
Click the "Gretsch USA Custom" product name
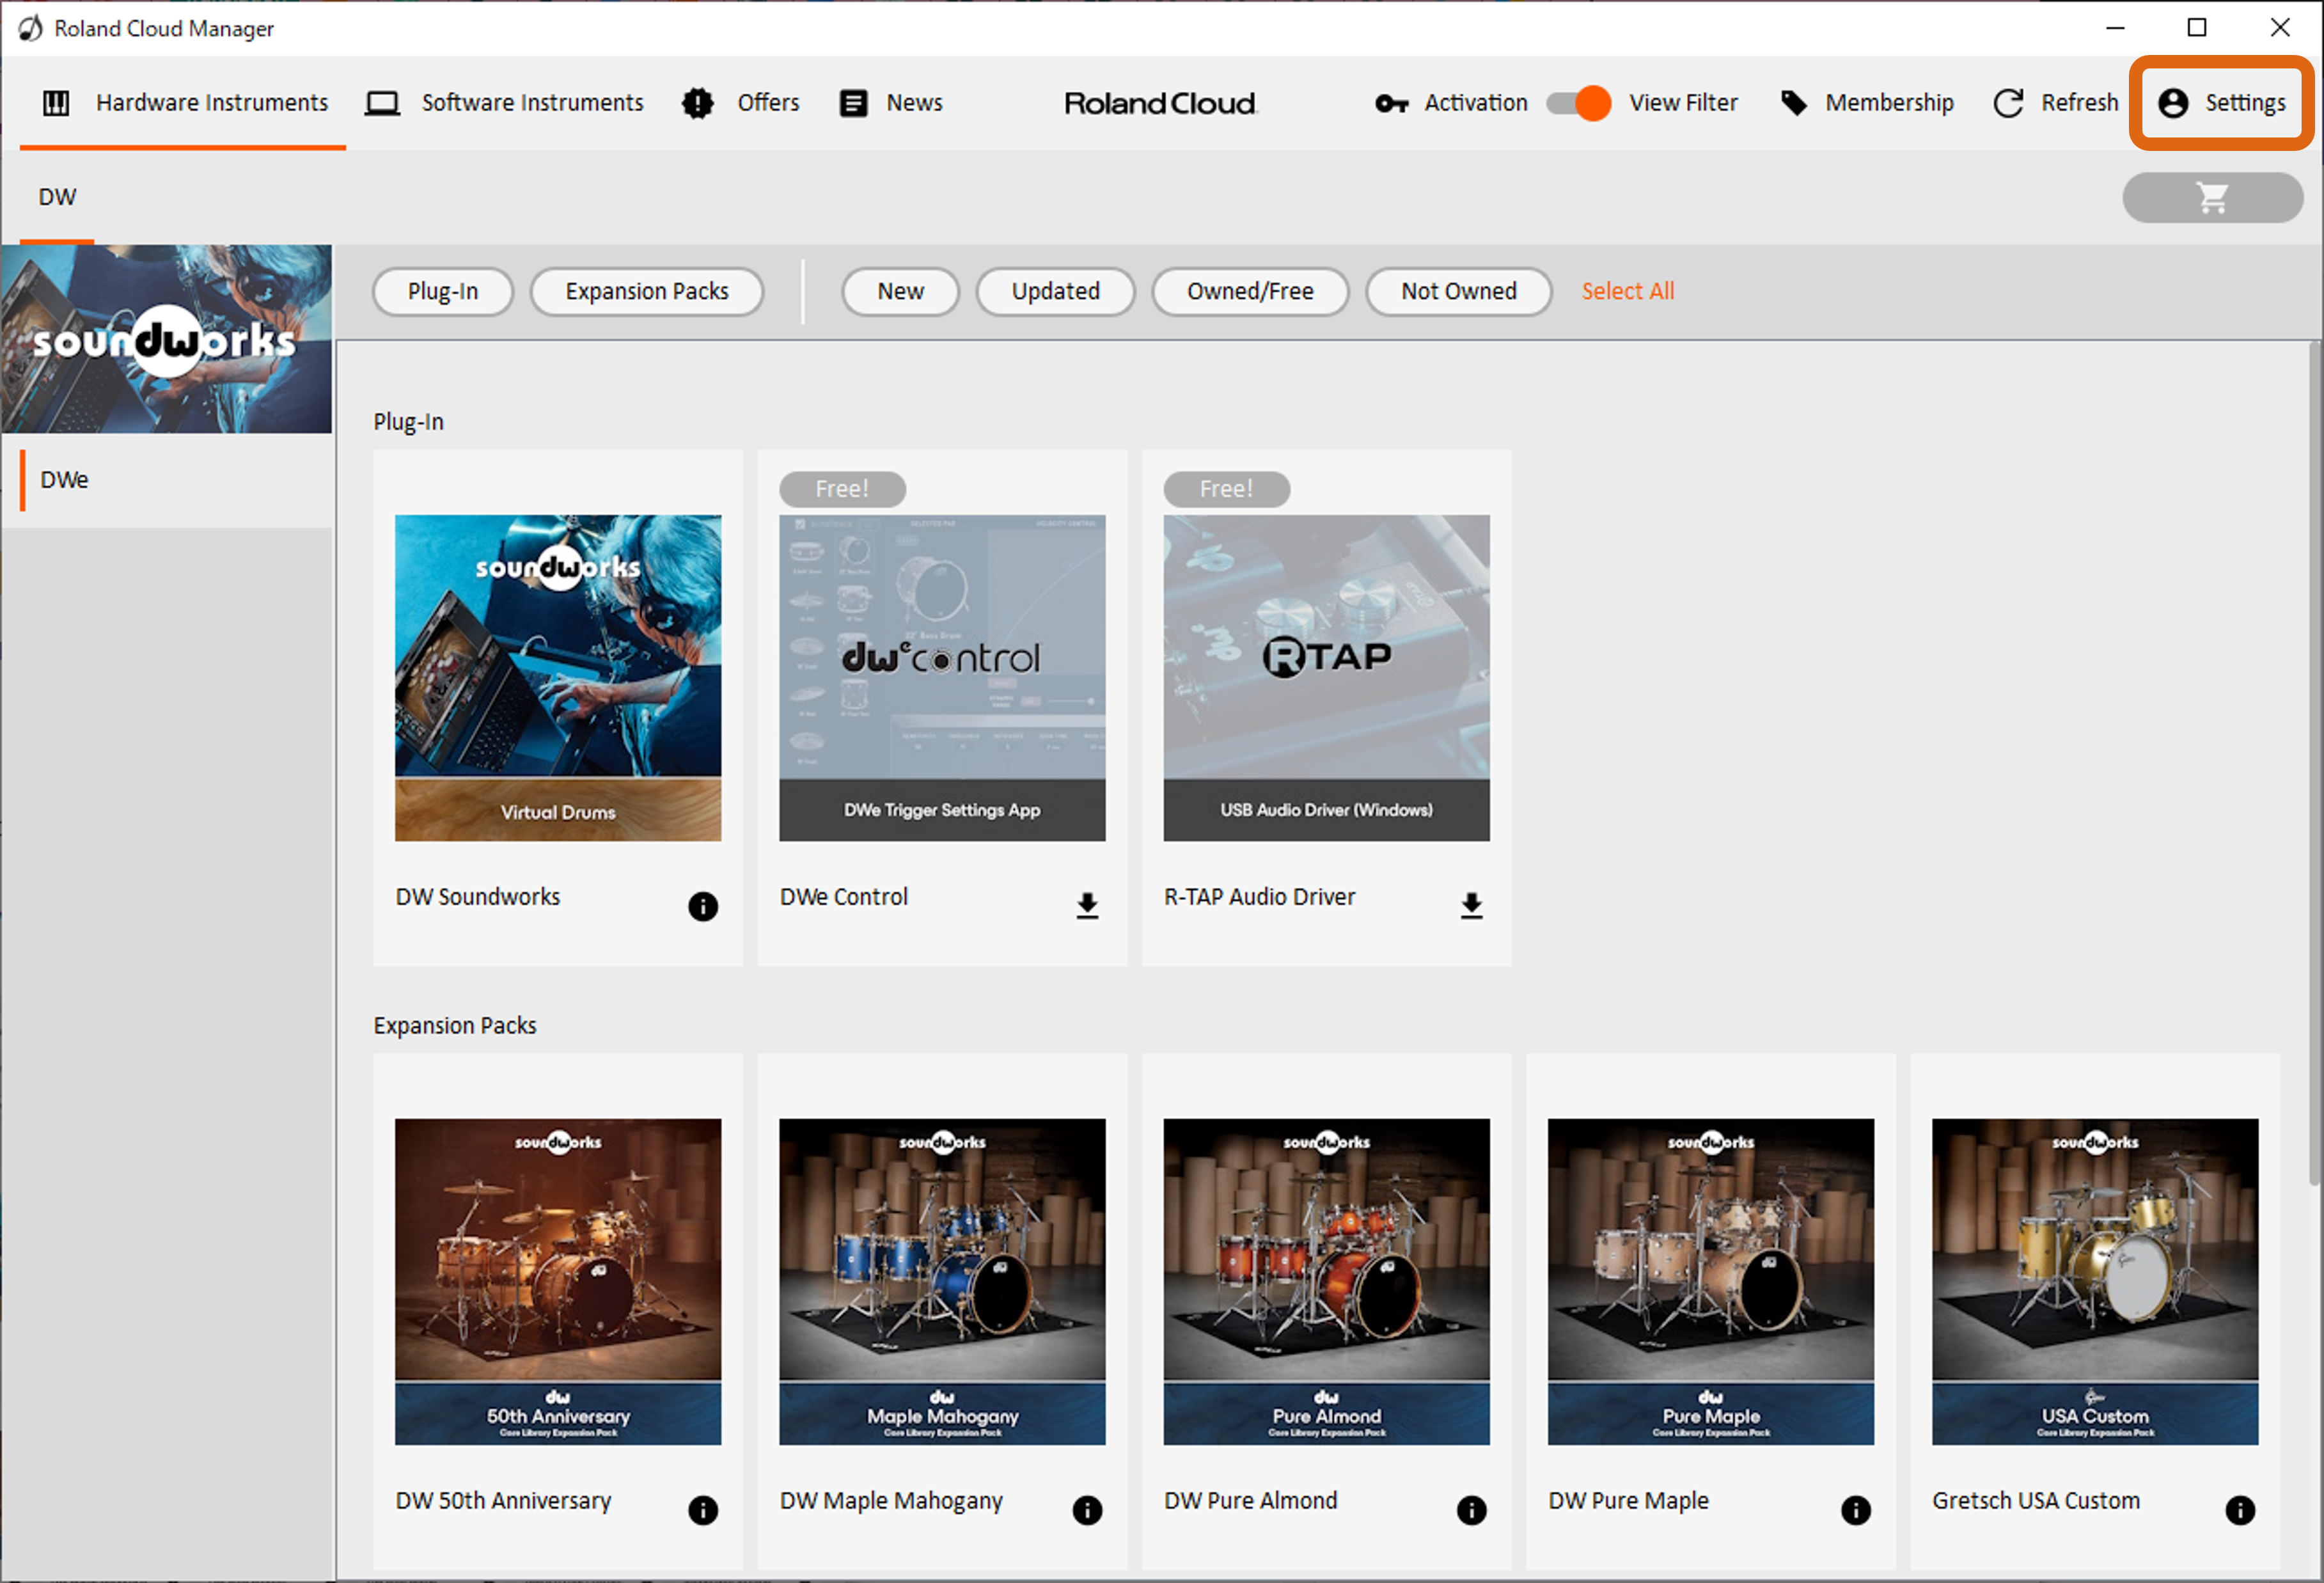(2035, 1500)
